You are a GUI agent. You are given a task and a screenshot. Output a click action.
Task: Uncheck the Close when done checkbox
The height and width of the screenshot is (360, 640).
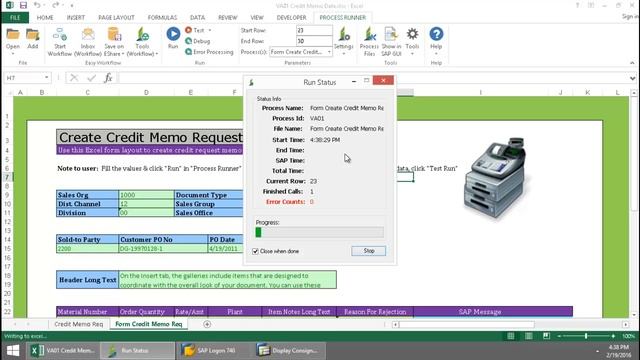point(256,251)
